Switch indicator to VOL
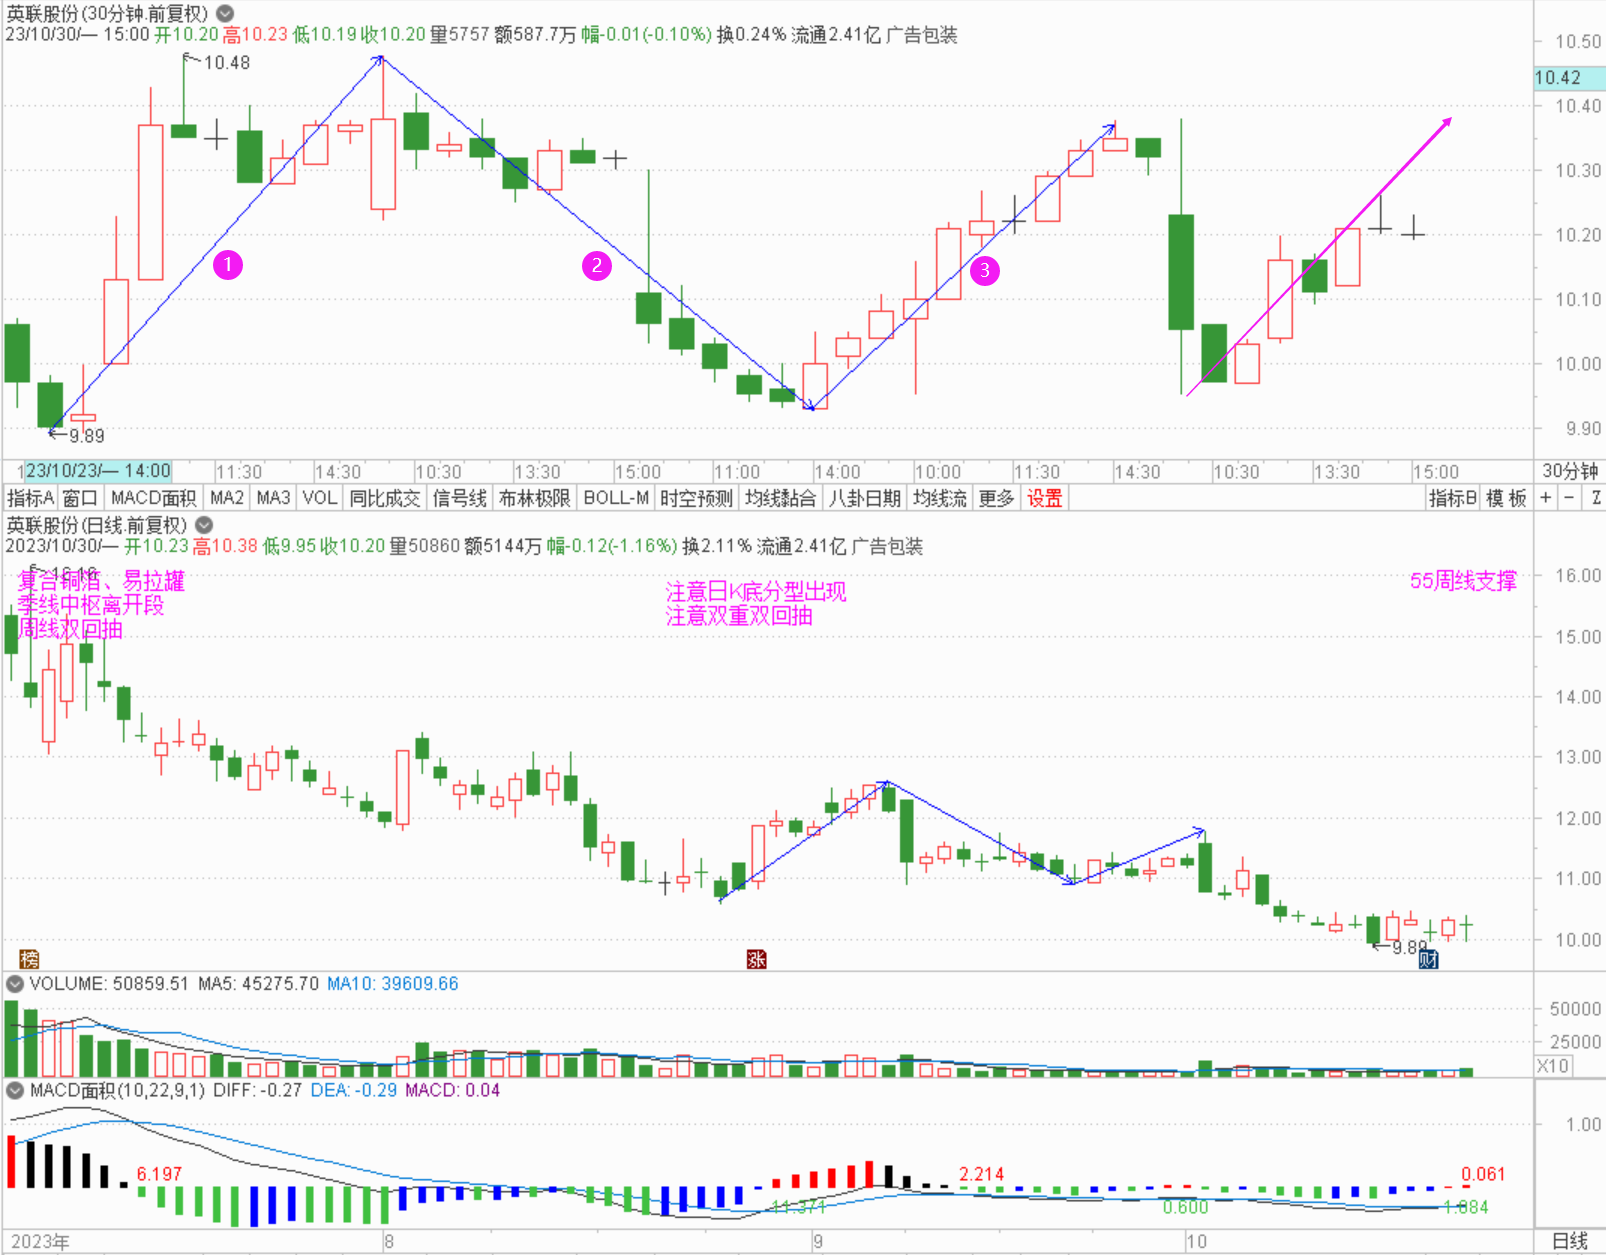Screen dimensions: 1606x1255 point(319,498)
